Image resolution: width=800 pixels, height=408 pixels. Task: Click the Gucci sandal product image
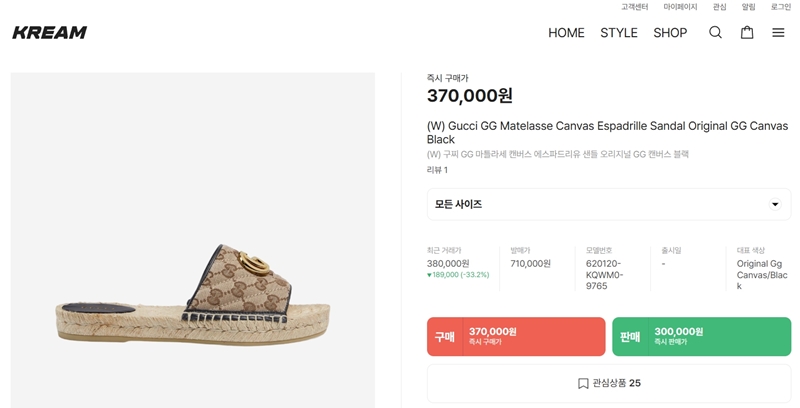[192, 290]
